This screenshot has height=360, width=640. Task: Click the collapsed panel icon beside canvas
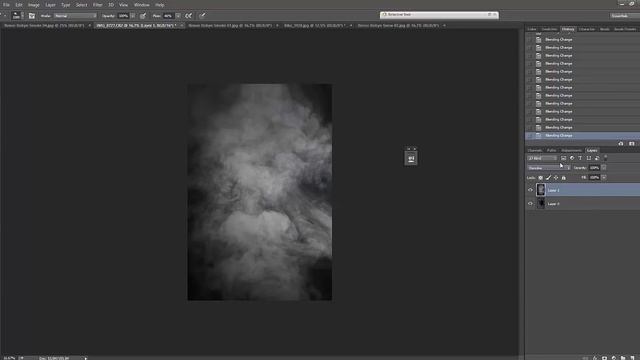(411, 158)
